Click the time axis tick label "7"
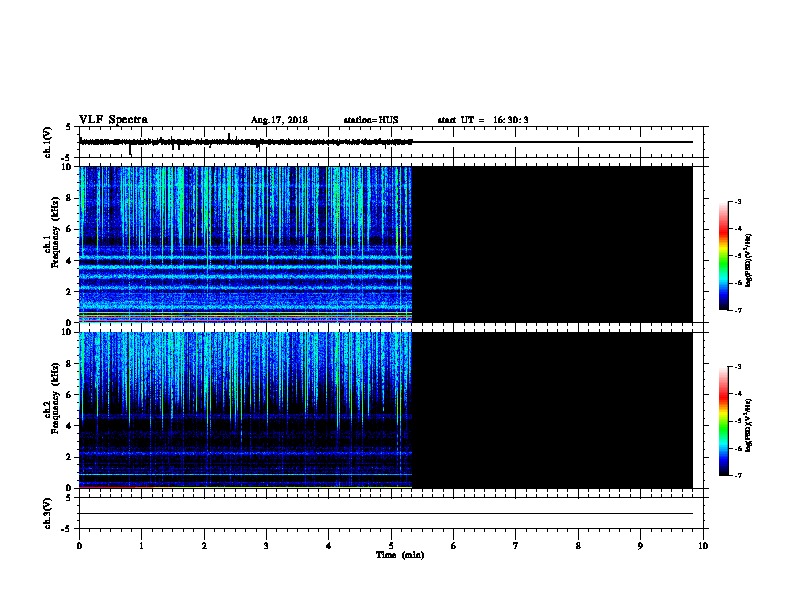 [x=516, y=545]
